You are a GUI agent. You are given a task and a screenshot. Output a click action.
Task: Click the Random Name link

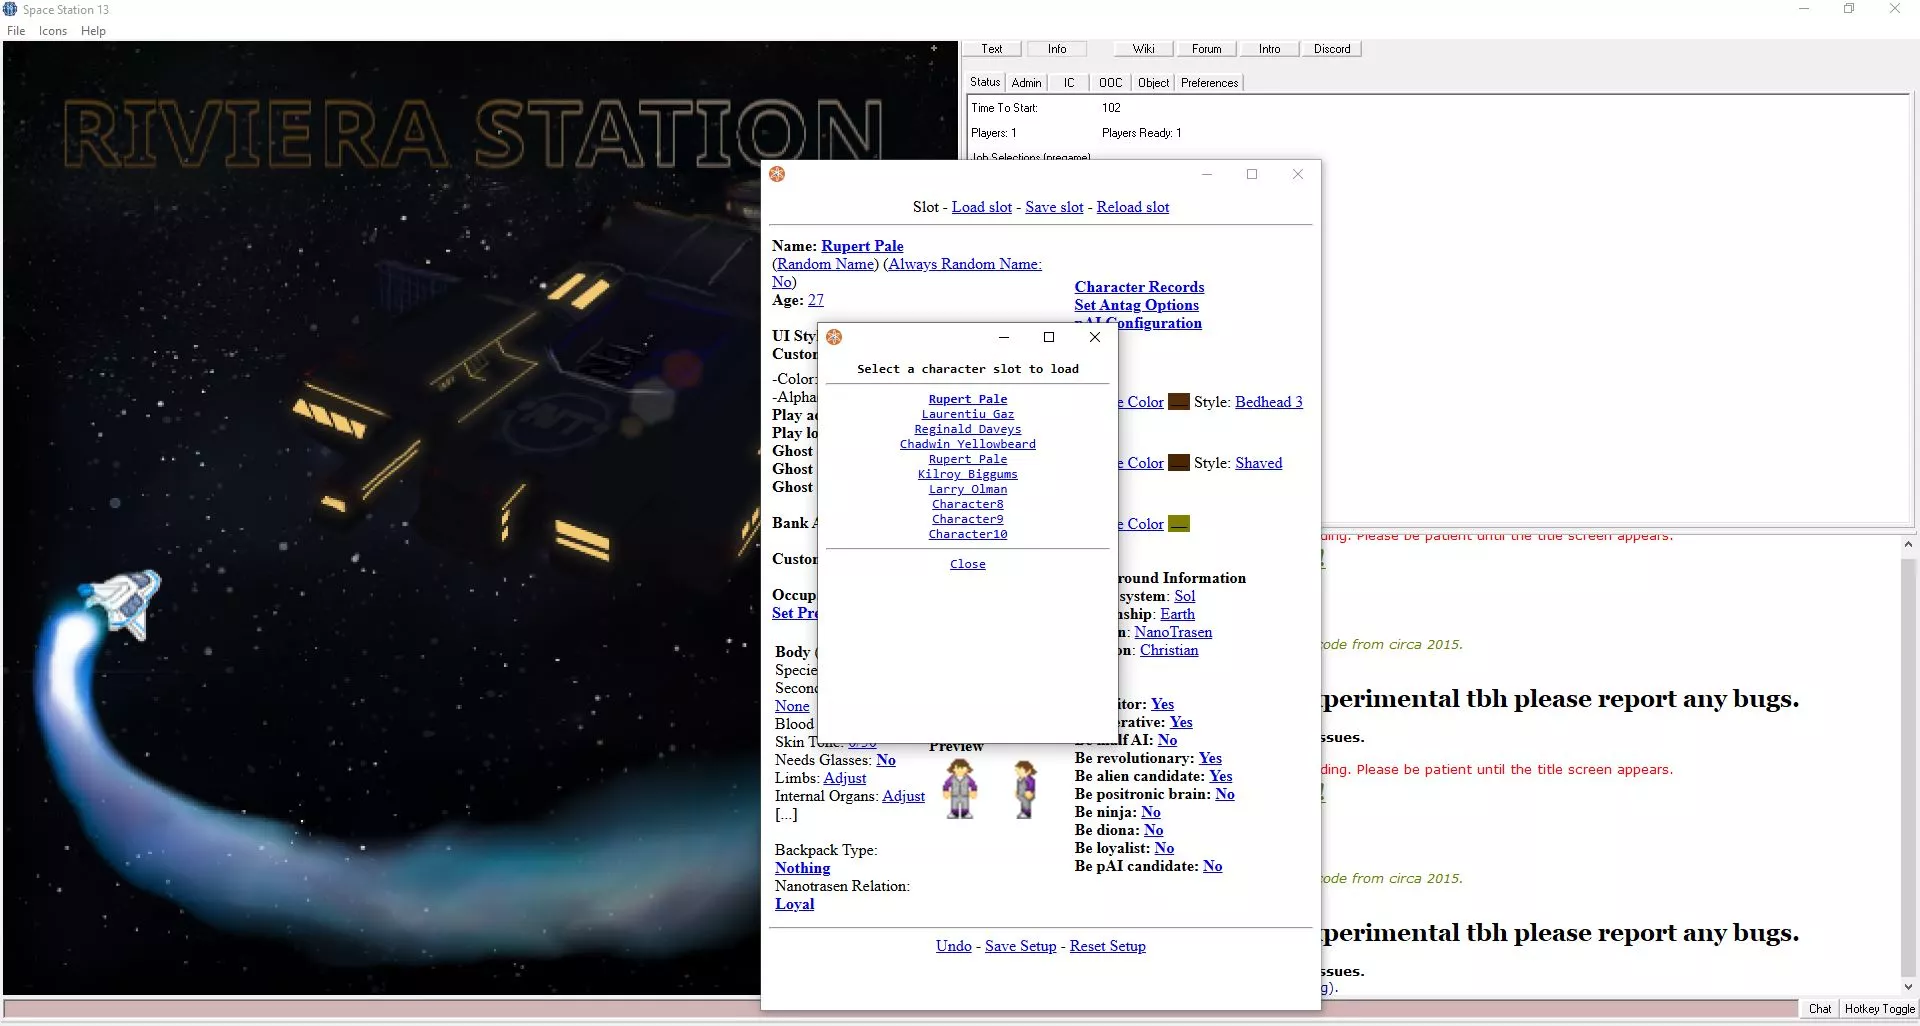pyautogui.click(x=825, y=264)
